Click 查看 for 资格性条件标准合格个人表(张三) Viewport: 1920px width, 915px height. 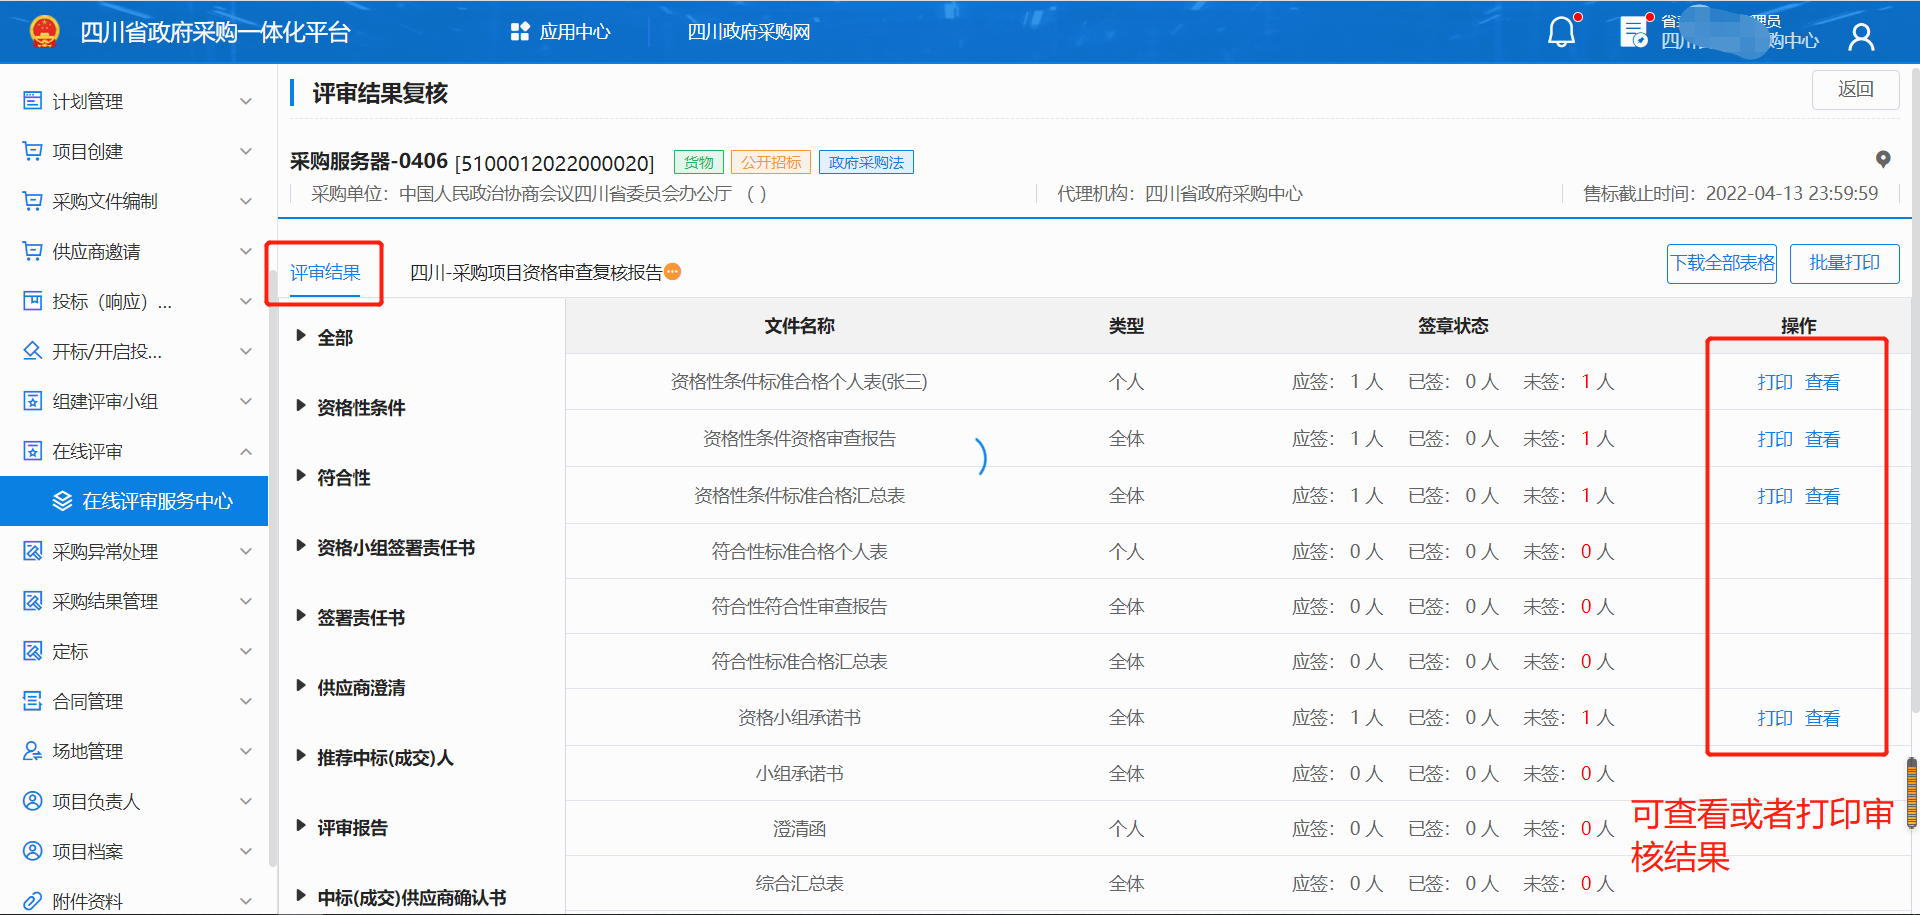click(1822, 382)
